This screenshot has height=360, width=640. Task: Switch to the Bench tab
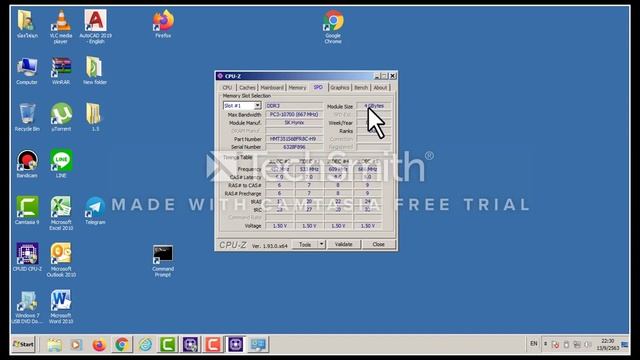[x=361, y=87]
